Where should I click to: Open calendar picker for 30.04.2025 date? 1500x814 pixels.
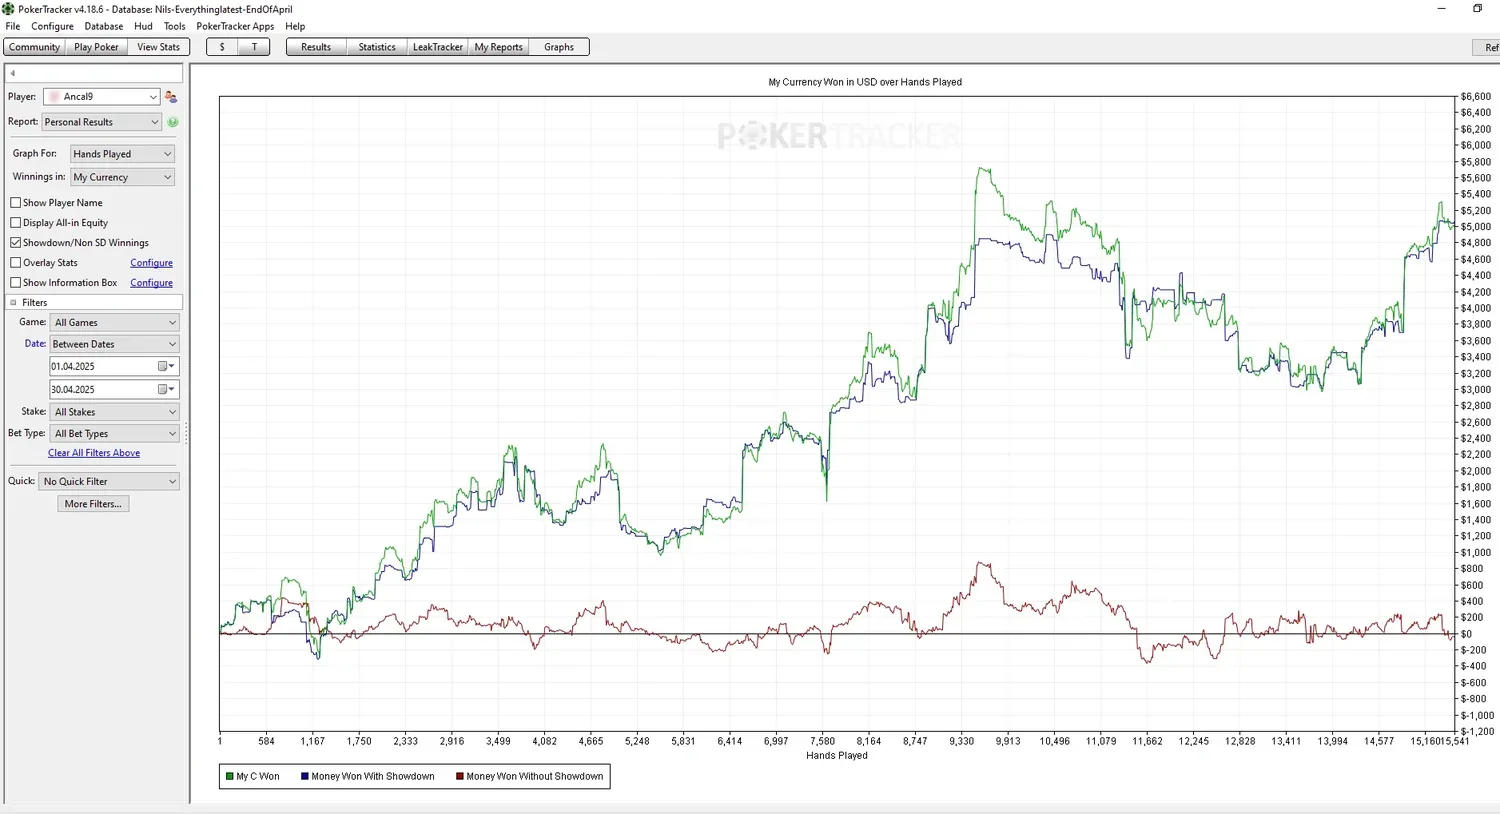pos(165,389)
